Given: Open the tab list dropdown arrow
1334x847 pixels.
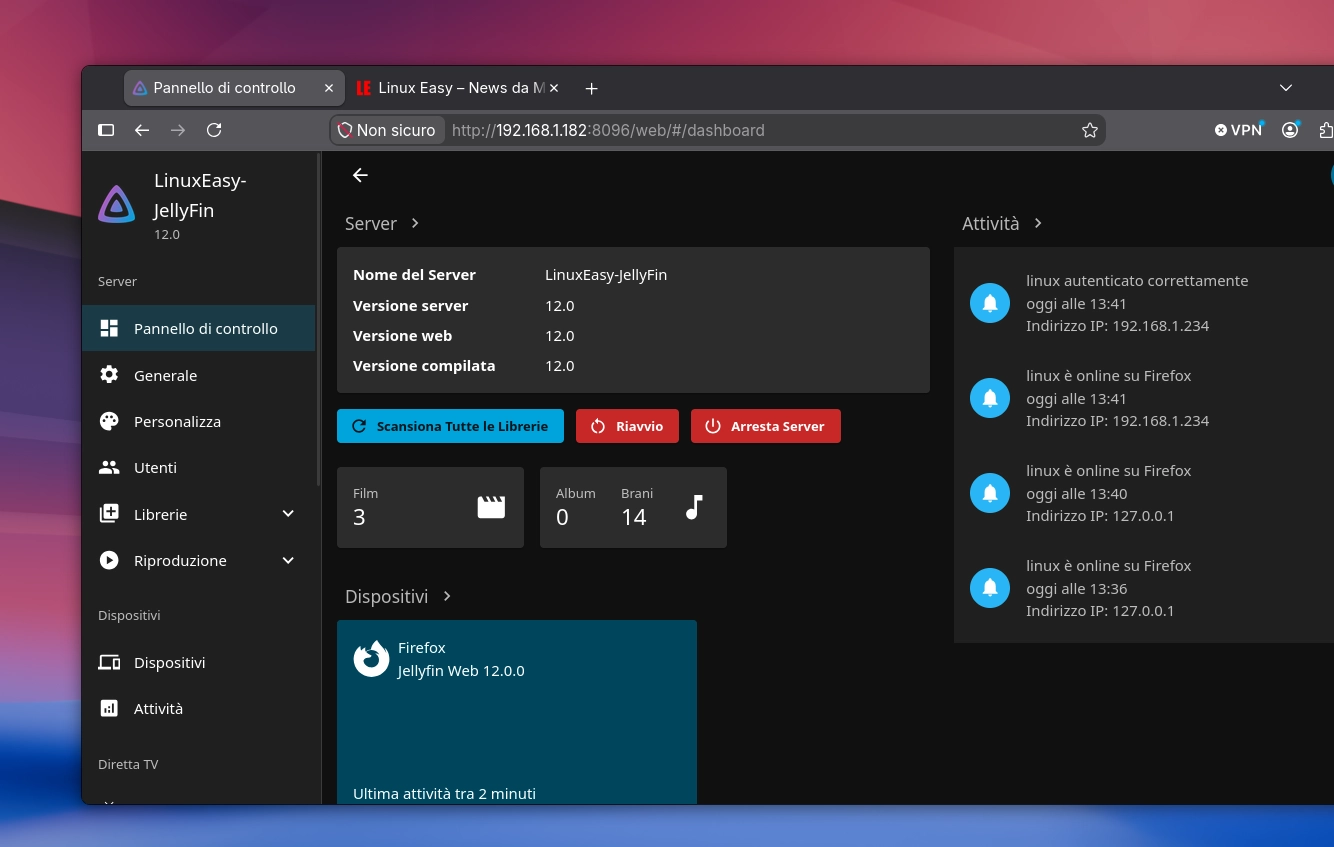Looking at the screenshot, I should click(1286, 88).
